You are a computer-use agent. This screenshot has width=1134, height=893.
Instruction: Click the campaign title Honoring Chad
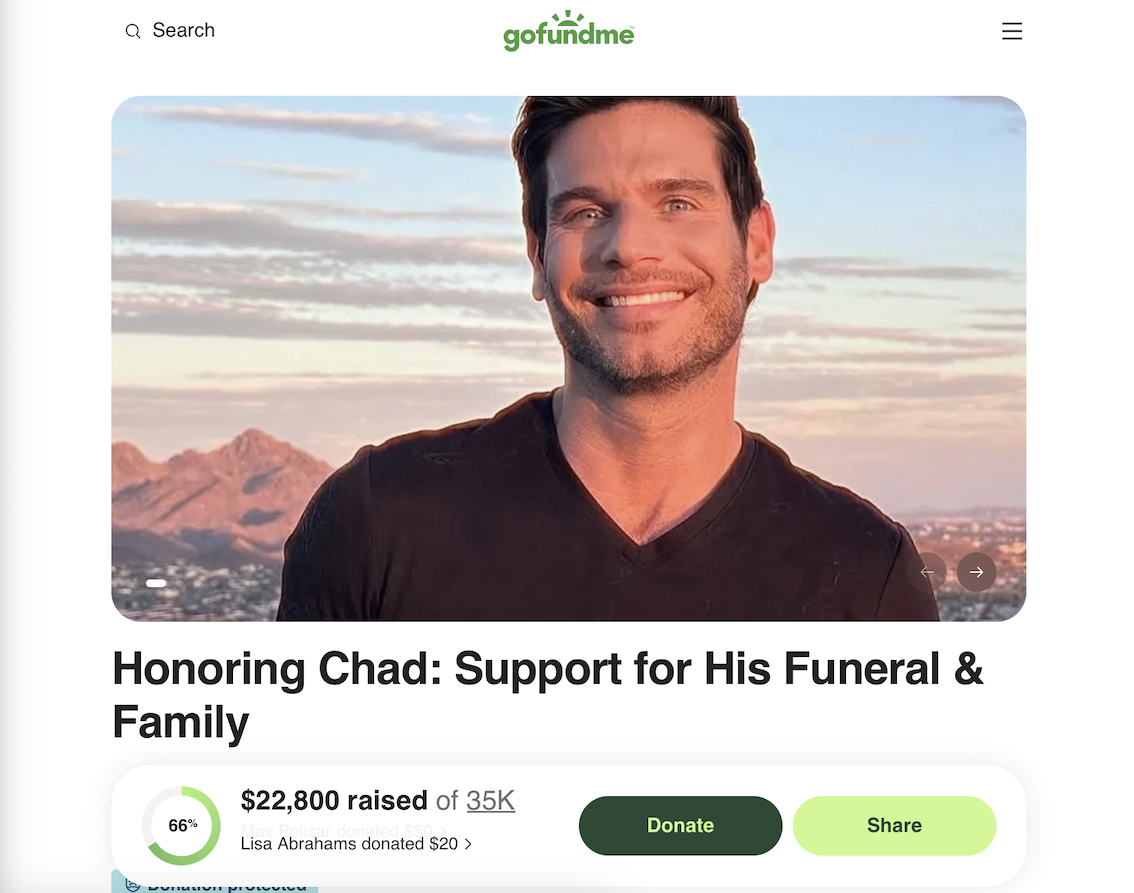tap(547, 695)
